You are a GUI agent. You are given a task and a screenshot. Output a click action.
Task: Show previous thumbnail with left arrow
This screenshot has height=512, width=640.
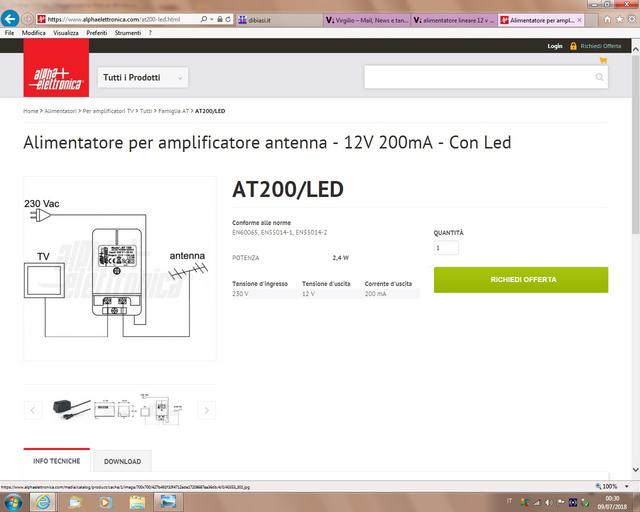(33, 410)
